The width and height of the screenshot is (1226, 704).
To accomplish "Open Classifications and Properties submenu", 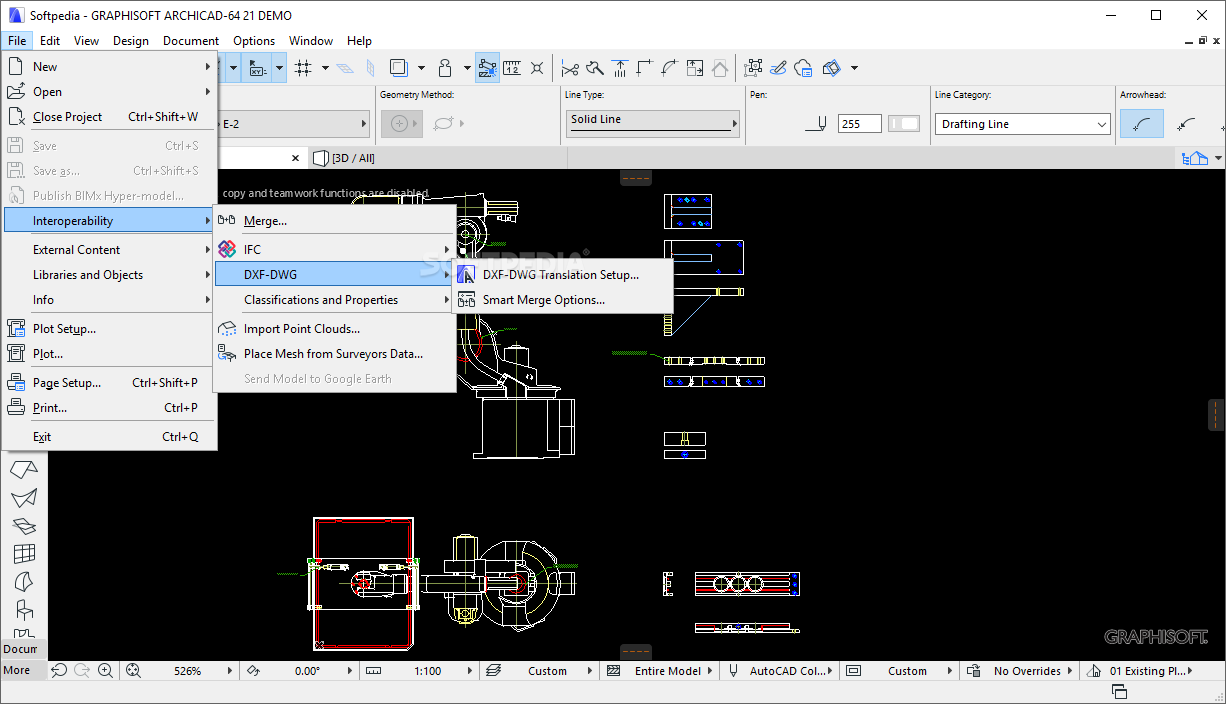I will 335,300.
